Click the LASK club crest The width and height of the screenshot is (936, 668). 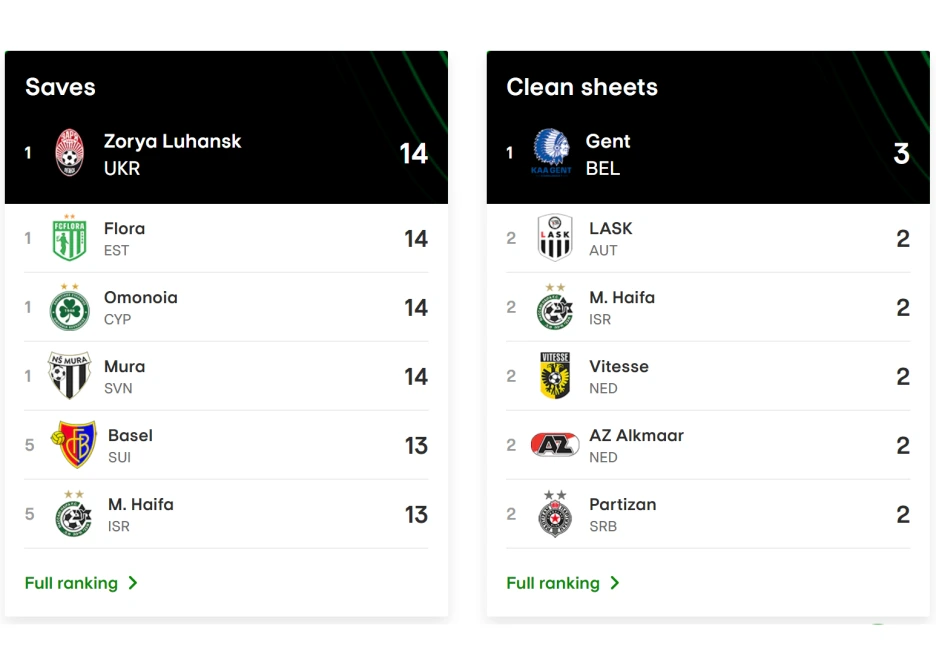coord(554,238)
